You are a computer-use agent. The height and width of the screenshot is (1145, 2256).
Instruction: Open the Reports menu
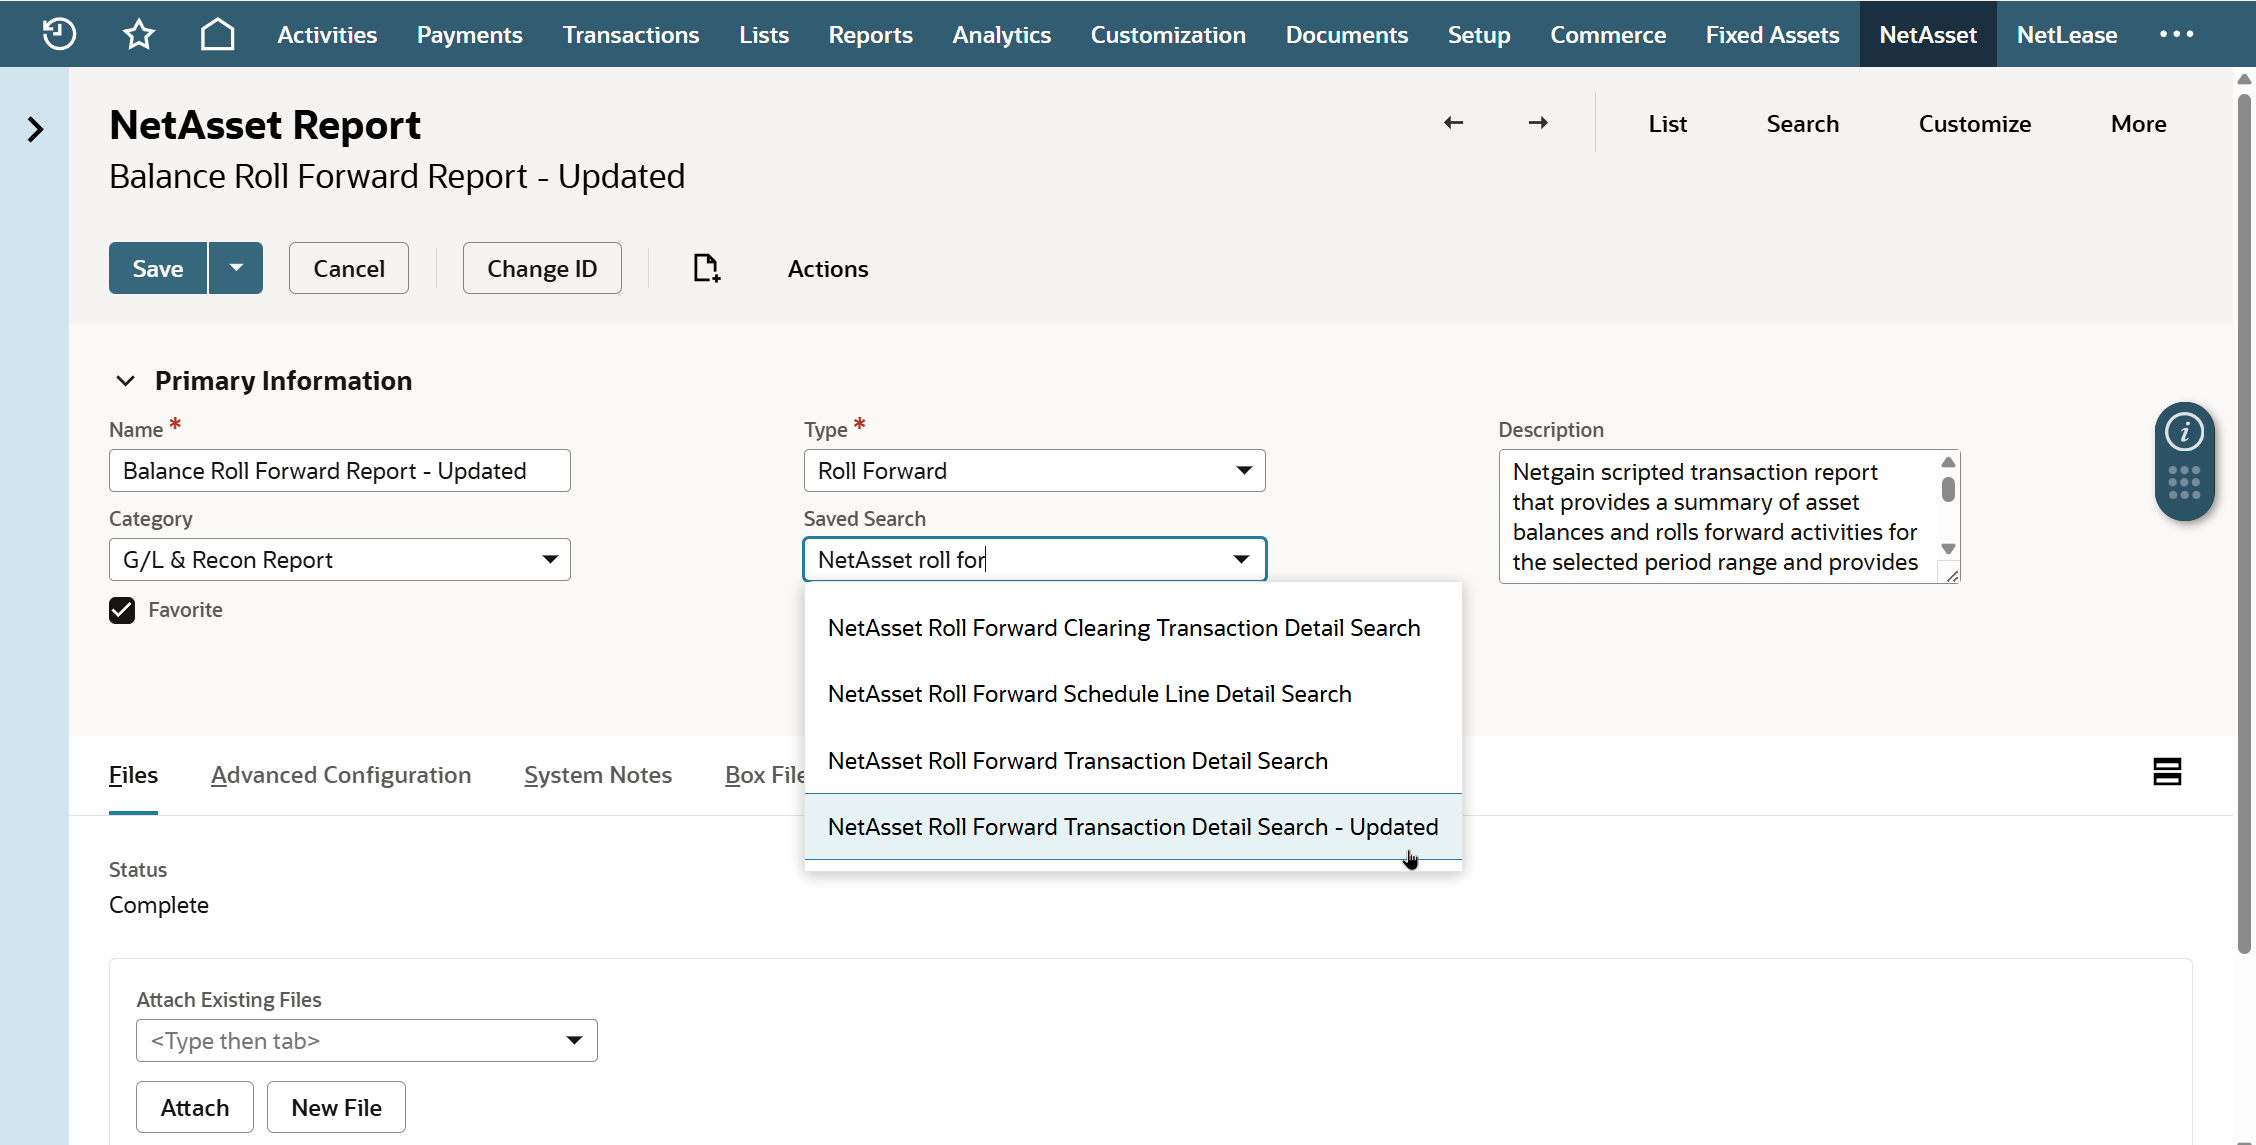[870, 34]
